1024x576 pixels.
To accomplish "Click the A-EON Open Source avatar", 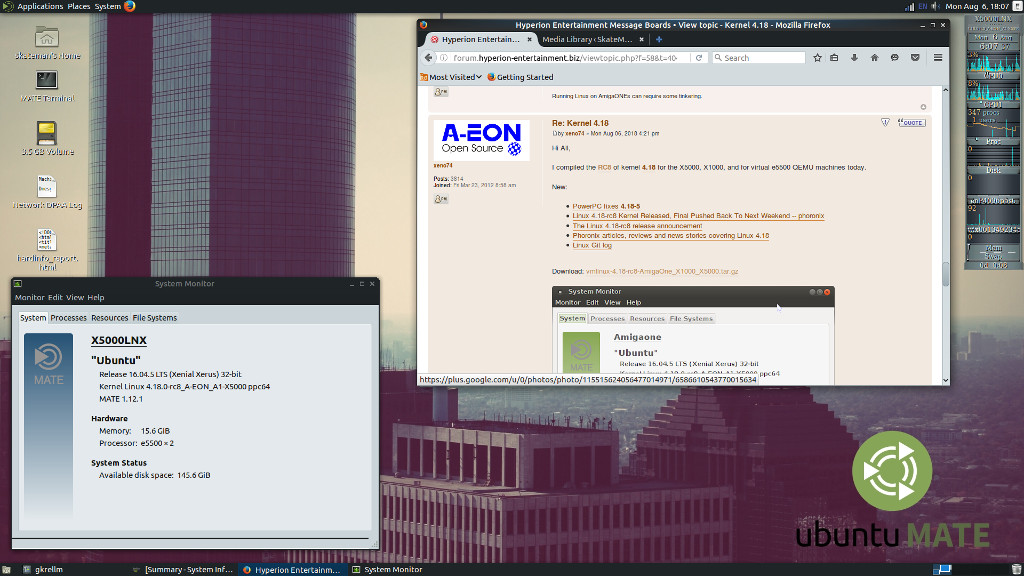I will (481, 140).
